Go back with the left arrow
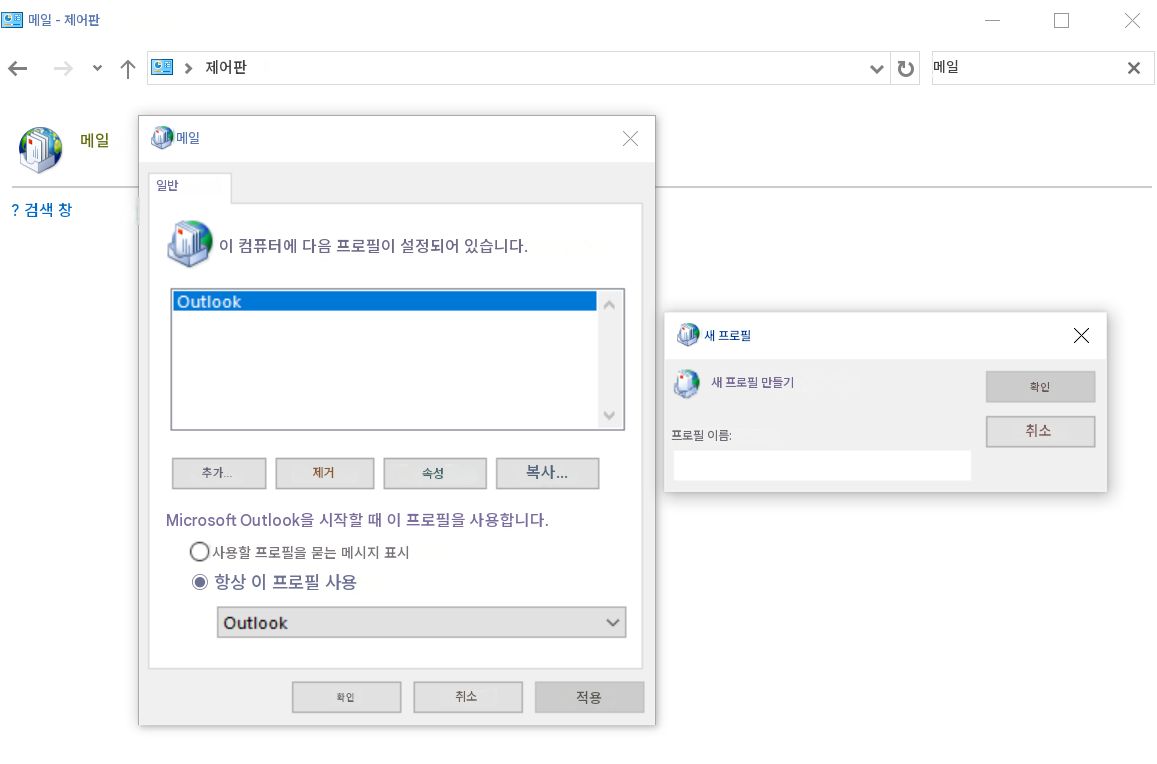 pyautogui.click(x=18, y=69)
